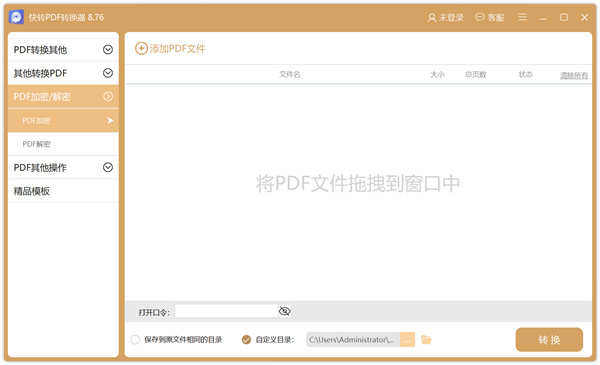Expand the 其他转换PDF section
Viewport: 600px width, 365px height.
[64, 73]
